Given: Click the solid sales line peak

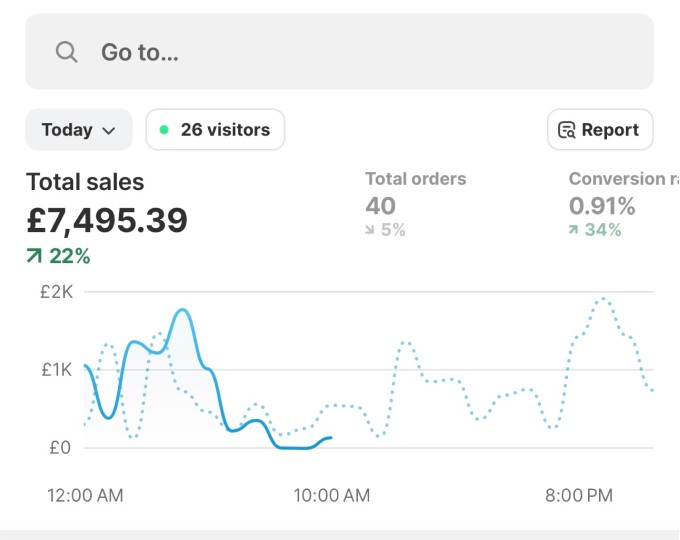Looking at the screenshot, I should point(183,310).
